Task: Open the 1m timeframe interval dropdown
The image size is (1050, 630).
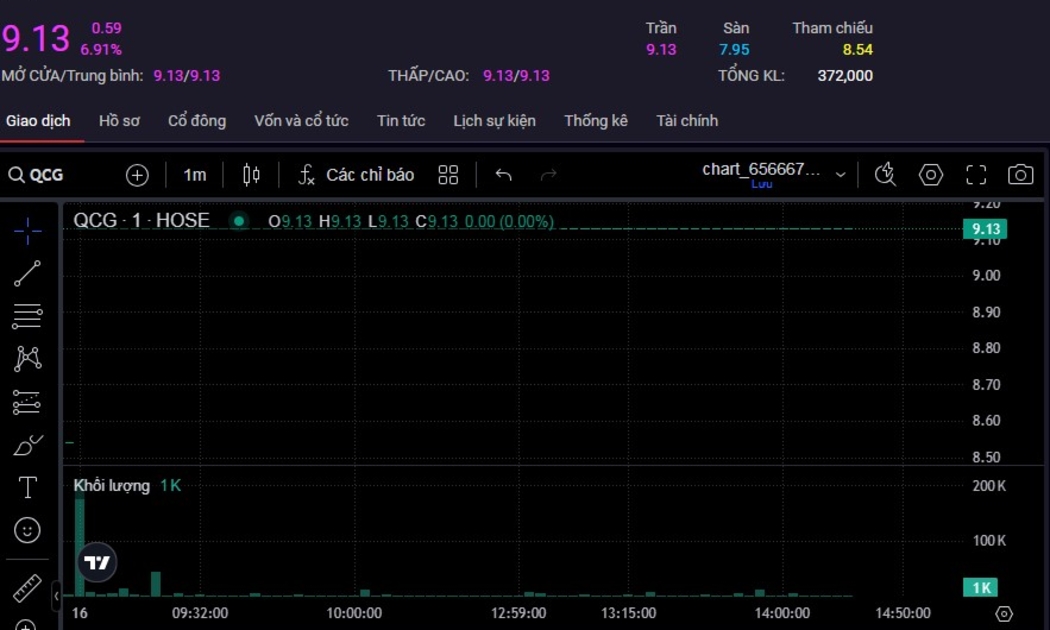Action: pyautogui.click(x=195, y=175)
